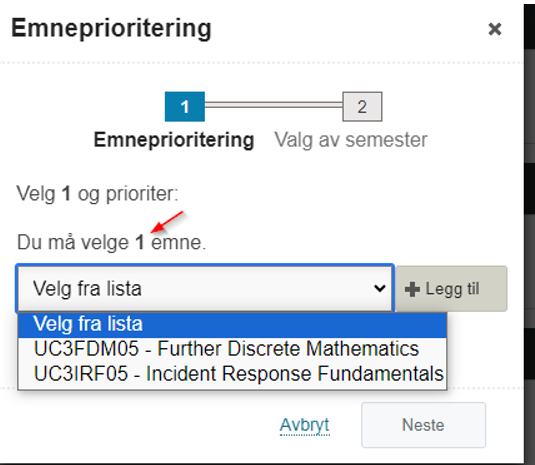Click dark page backdrop beside the dialog
This screenshot has height=465, width=535.
tap(530, 232)
